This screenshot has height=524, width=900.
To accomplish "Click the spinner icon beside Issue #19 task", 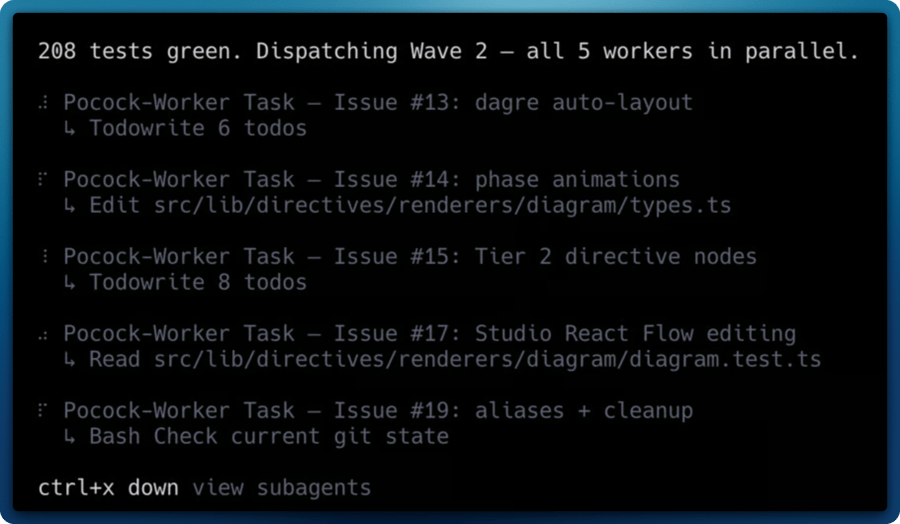I will coord(42,410).
